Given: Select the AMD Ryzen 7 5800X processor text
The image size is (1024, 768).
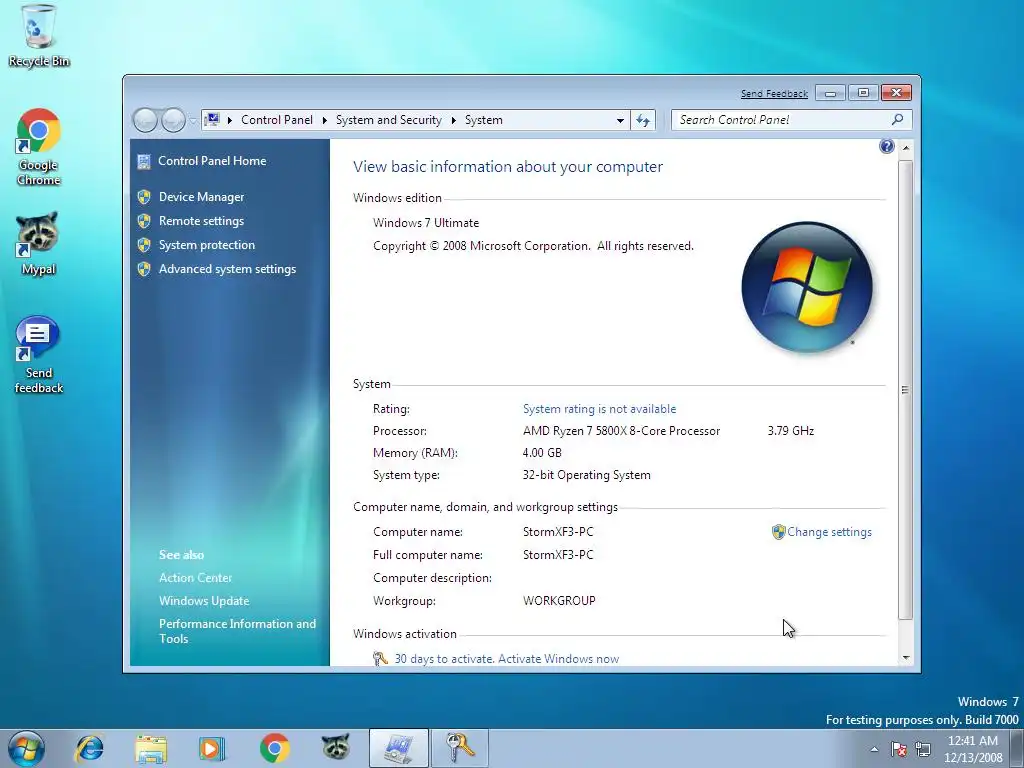Looking at the screenshot, I should click(621, 431).
